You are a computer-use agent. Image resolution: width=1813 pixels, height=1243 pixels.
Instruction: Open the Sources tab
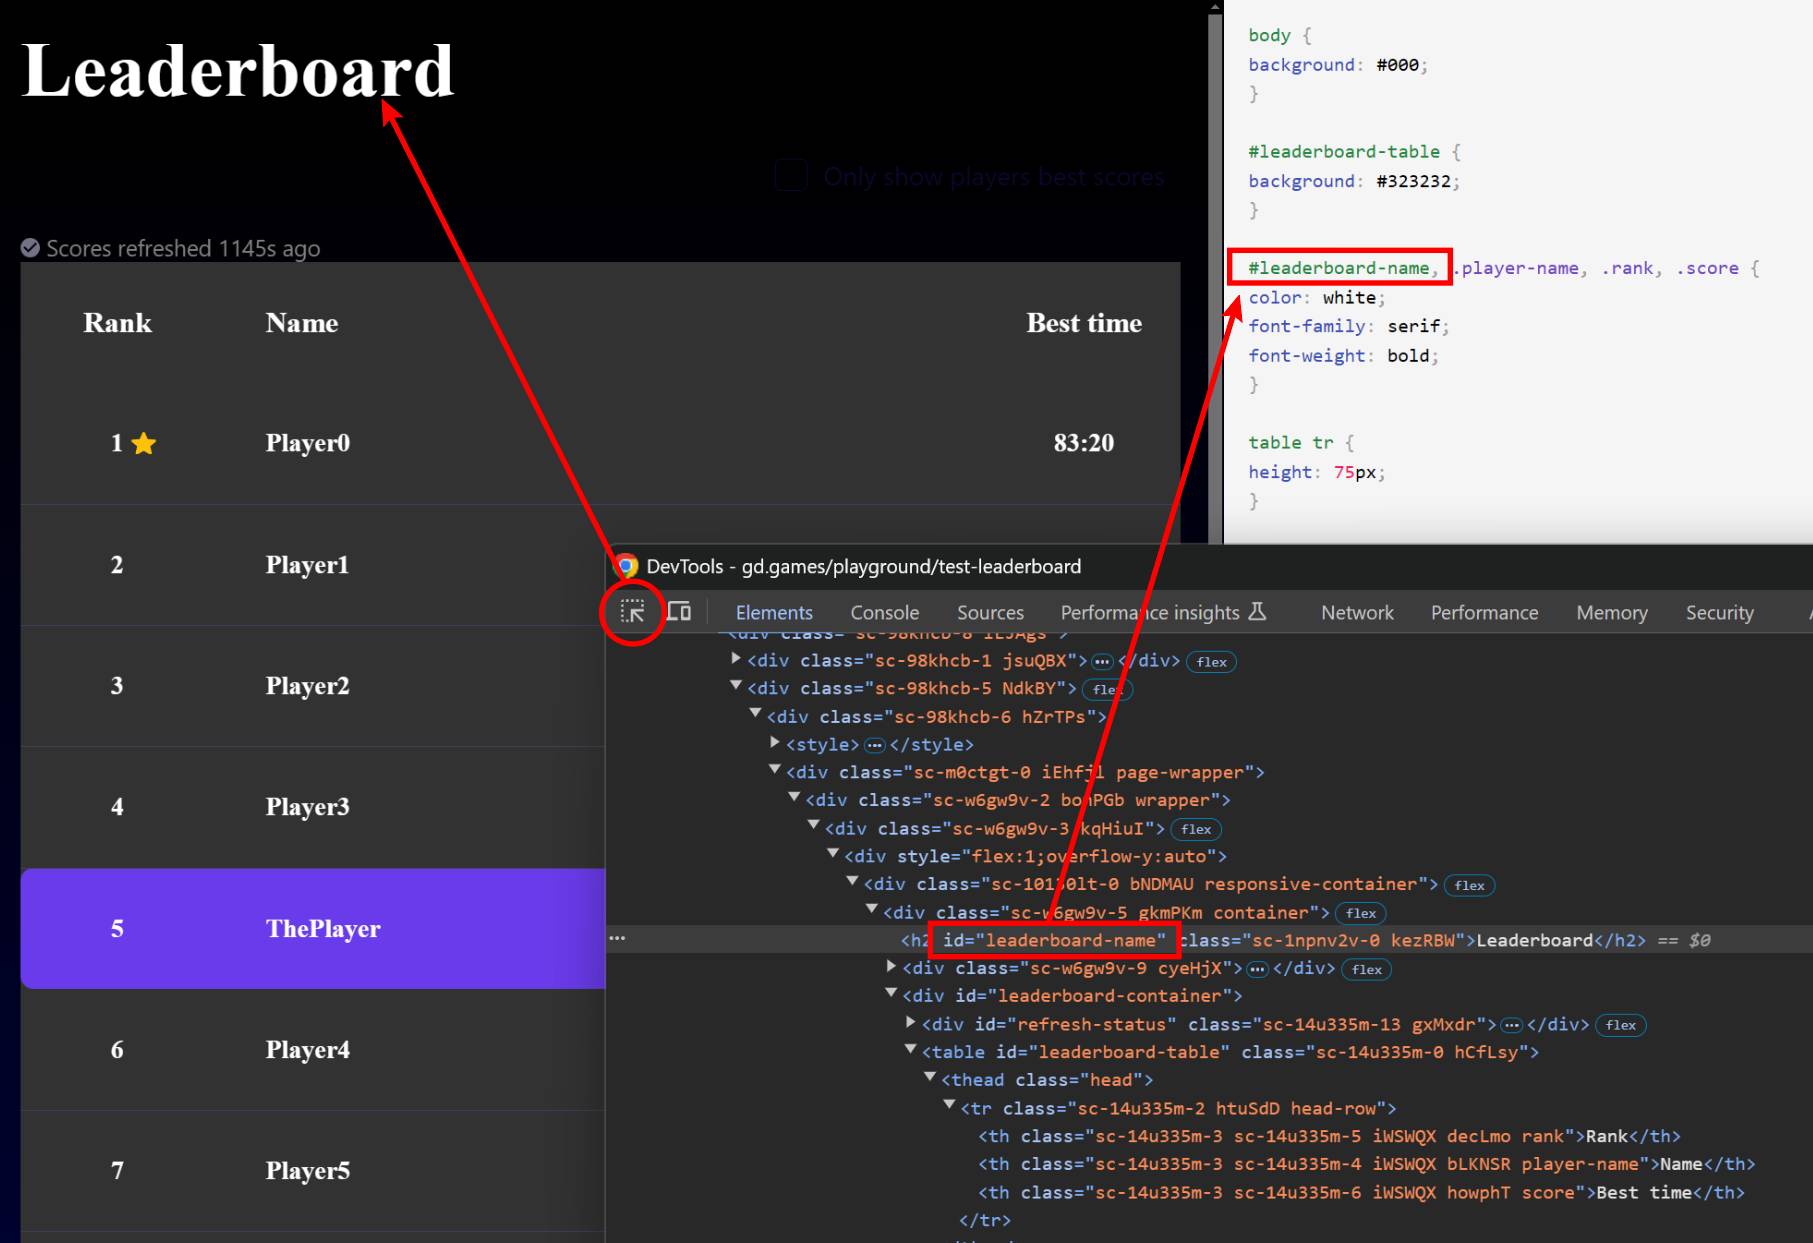pyautogui.click(x=990, y=612)
